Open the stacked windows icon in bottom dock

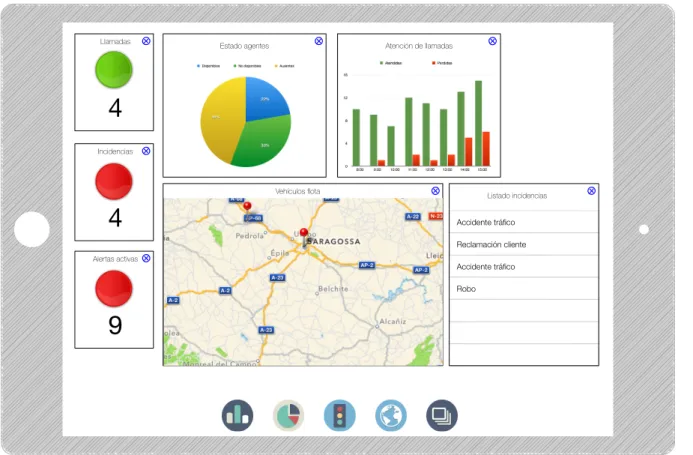pos(442,415)
